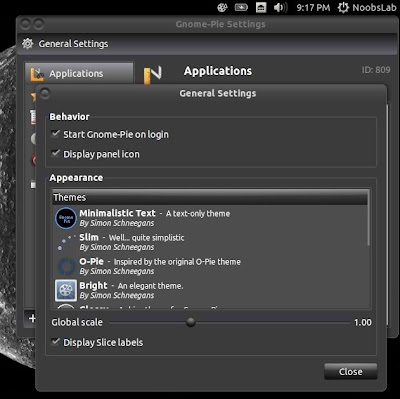Viewport: 400px width, 399px height.
Task: Open the battery indicator in top panel
Action: tap(241, 7)
